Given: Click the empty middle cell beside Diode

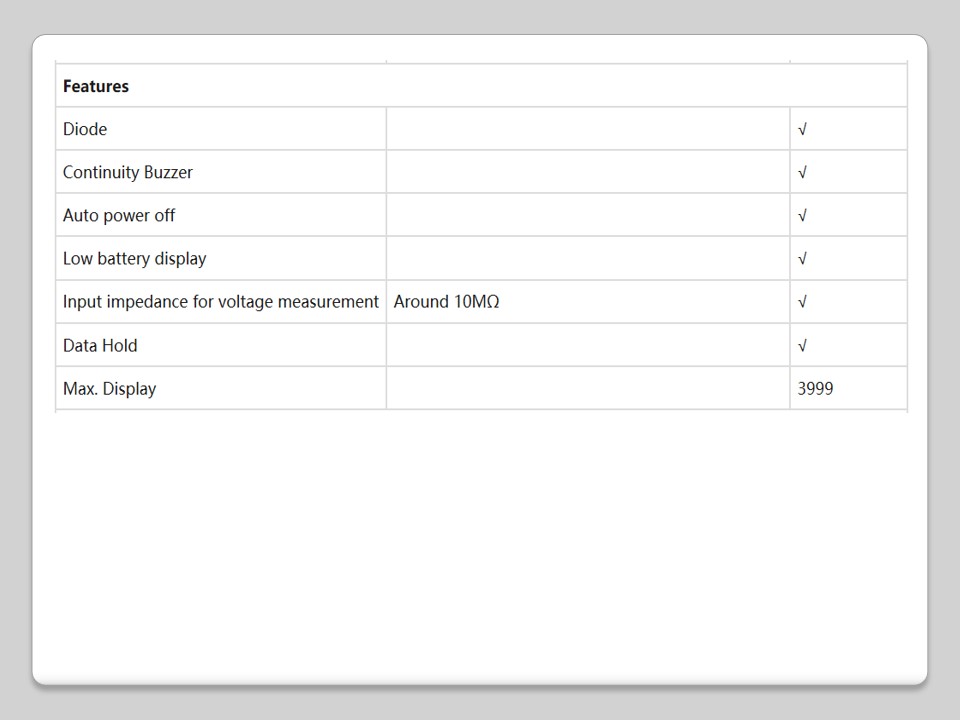Looking at the screenshot, I should click(x=588, y=129).
